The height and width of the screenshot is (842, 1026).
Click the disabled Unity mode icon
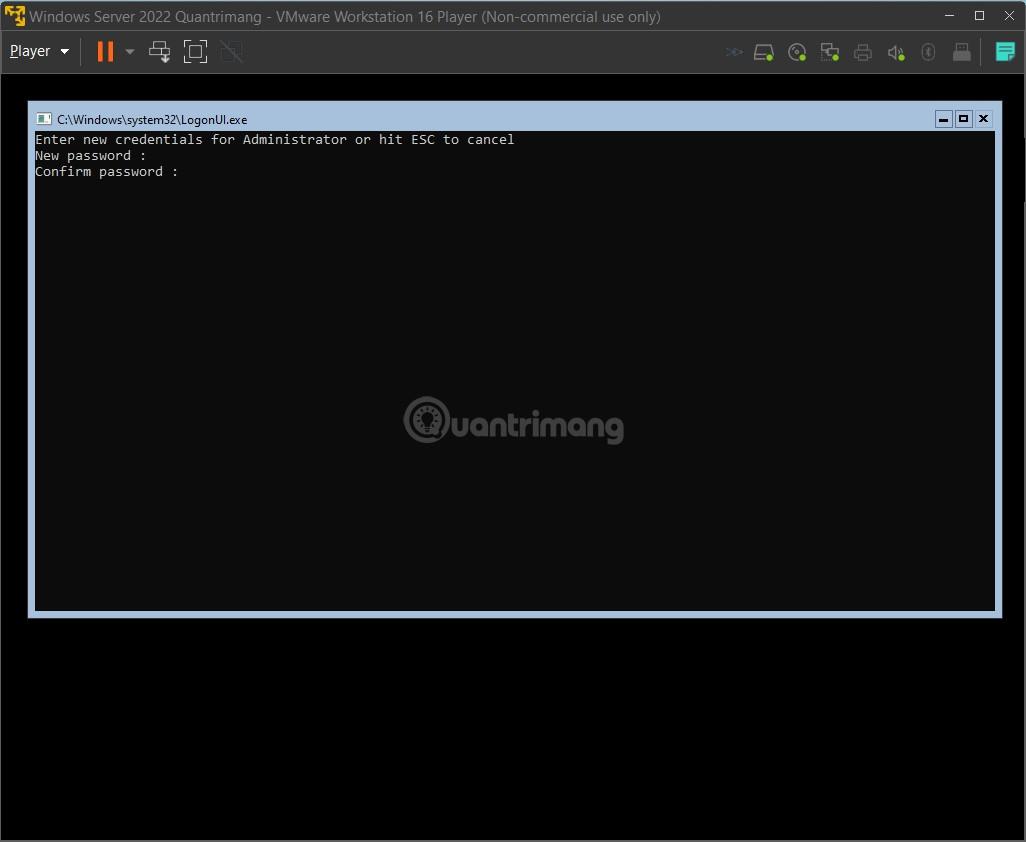[x=231, y=51]
